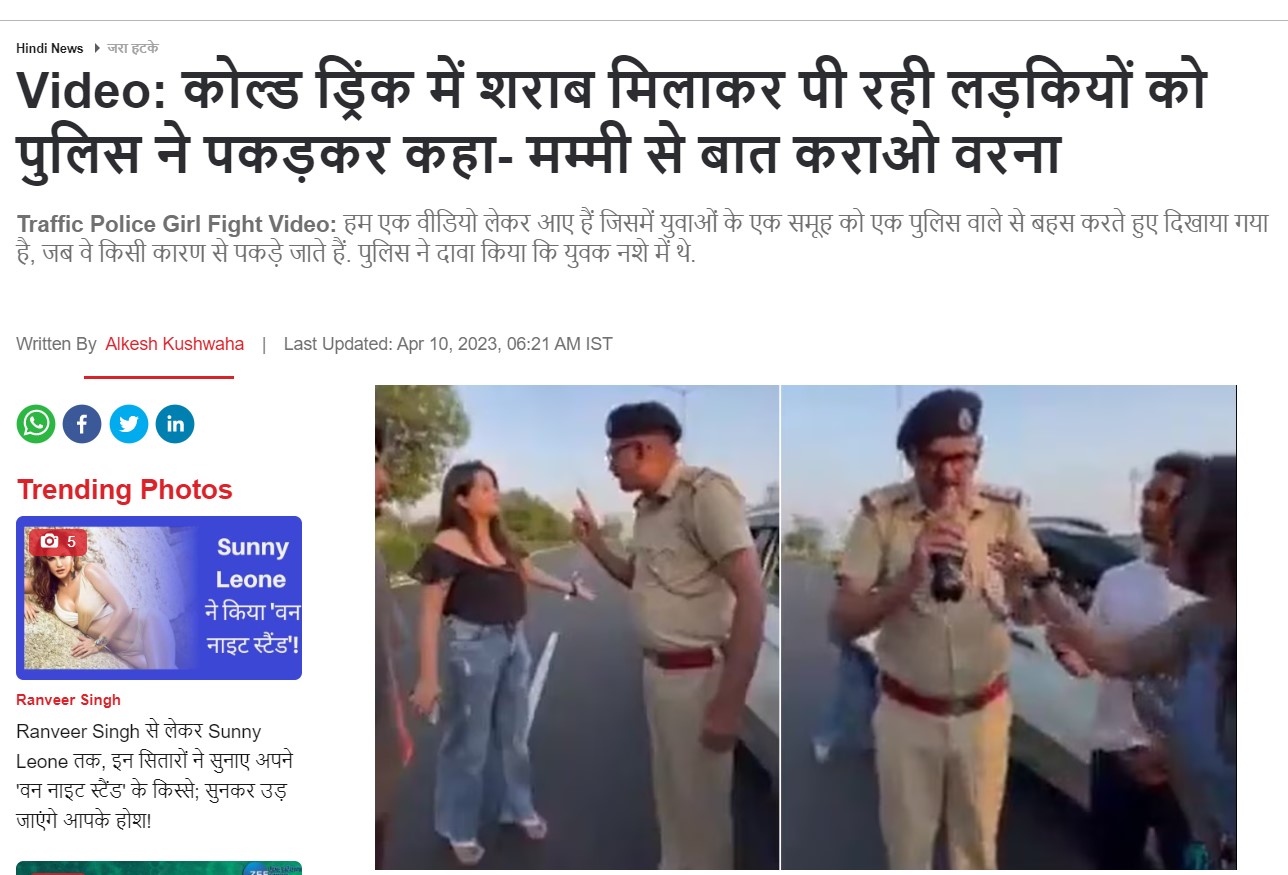Screen dimensions: 1288x875
Task: Click the Ranveer Singh tag link
Action: pos(68,700)
